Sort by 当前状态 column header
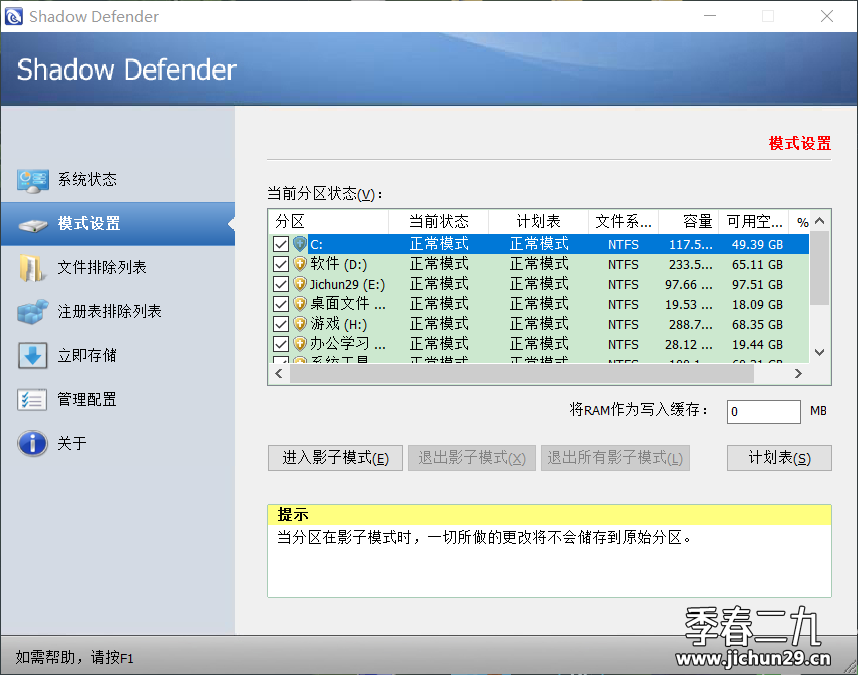 (x=438, y=222)
